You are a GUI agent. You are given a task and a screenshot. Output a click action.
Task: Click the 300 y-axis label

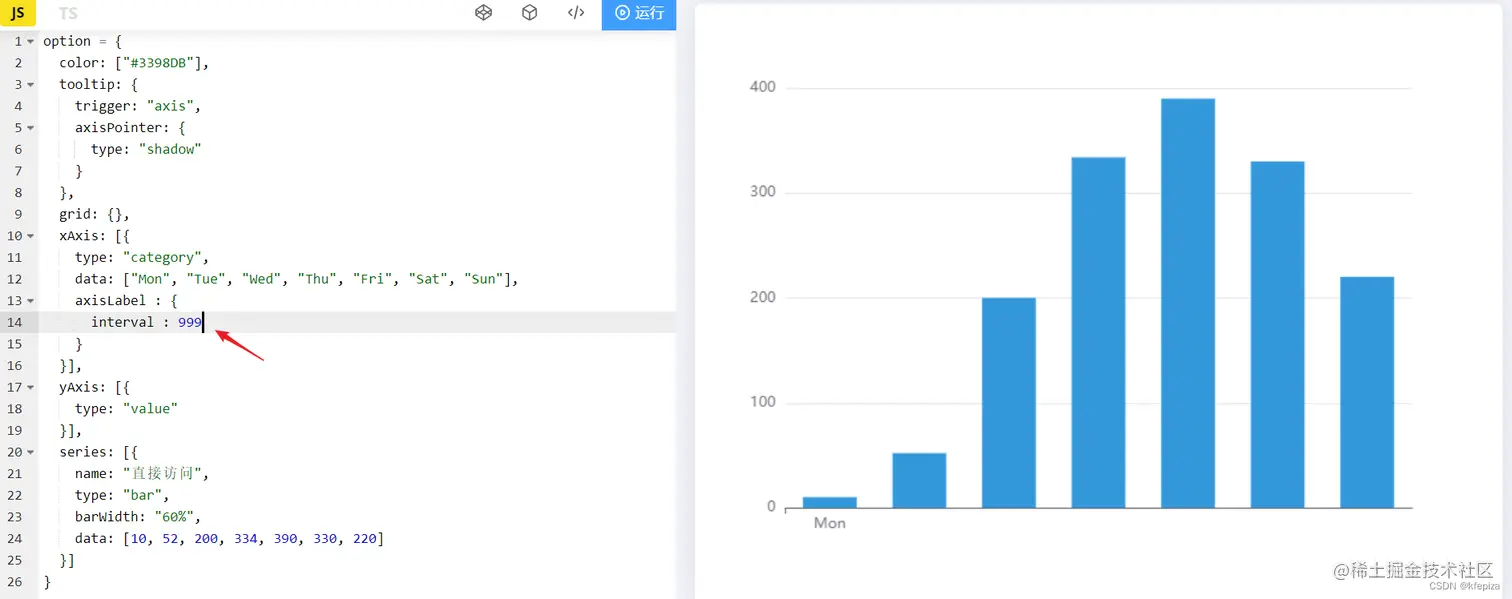[763, 192]
